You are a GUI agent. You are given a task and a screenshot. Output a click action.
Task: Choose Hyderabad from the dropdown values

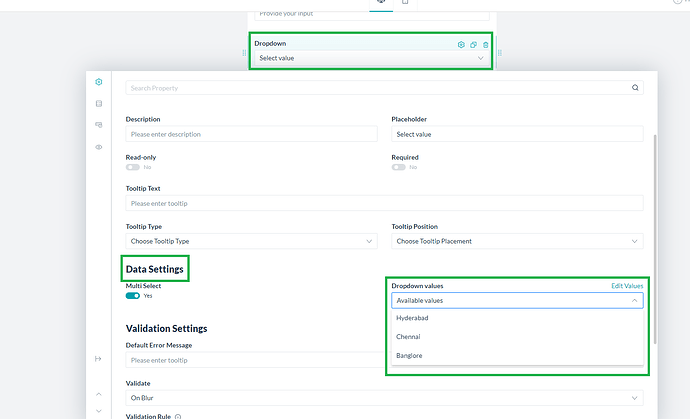coord(412,318)
